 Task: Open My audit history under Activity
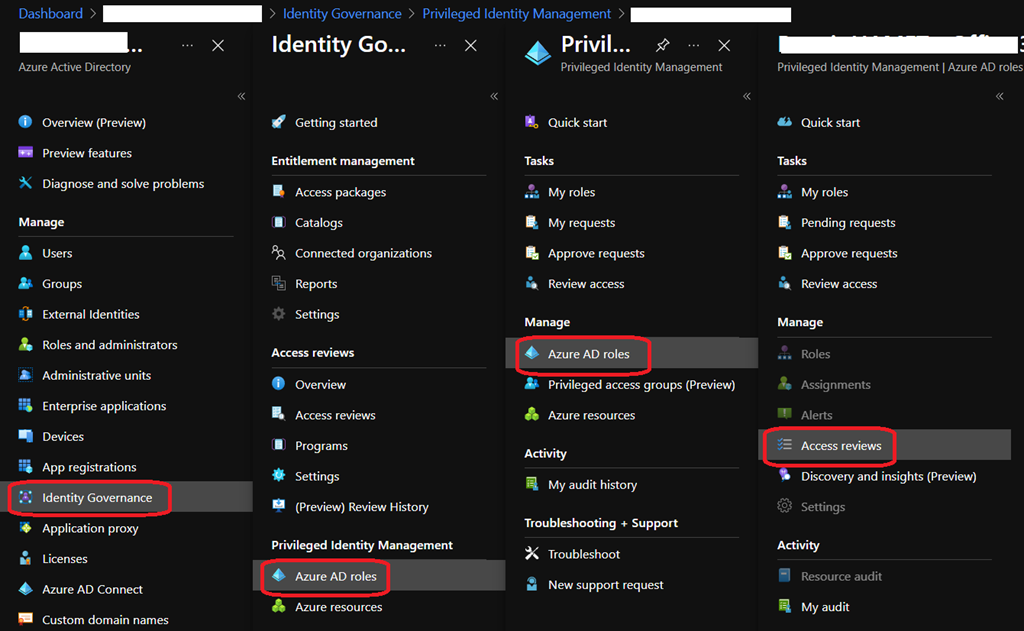(592, 485)
